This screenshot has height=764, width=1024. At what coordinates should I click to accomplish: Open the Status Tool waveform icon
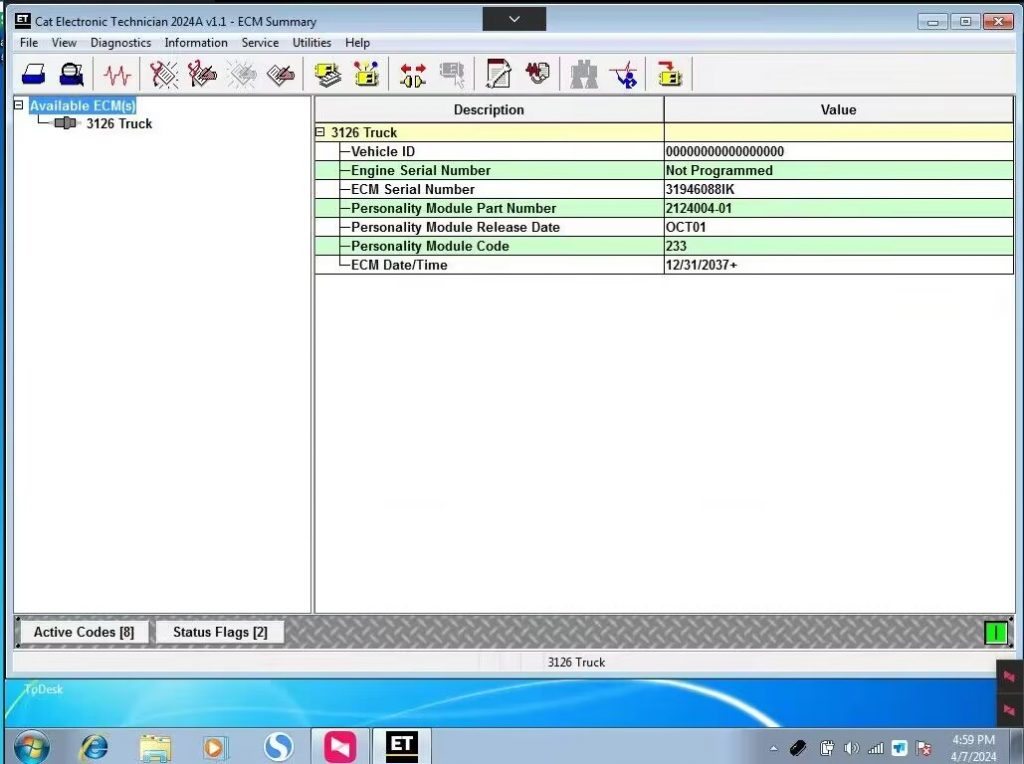(x=117, y=75)
